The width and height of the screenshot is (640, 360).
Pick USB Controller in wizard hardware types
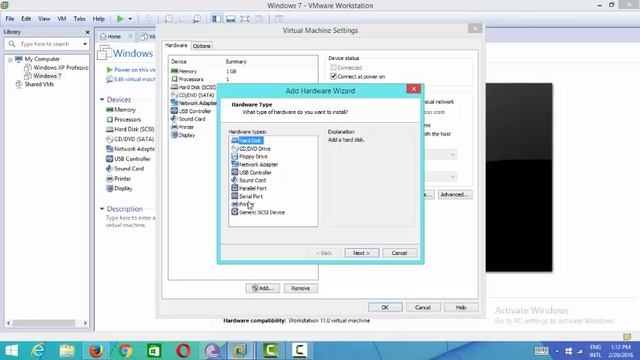251,172
